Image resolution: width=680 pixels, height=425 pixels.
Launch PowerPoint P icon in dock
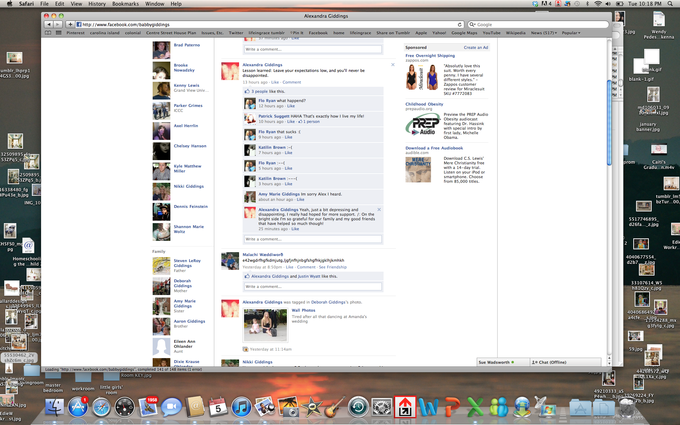452,407
